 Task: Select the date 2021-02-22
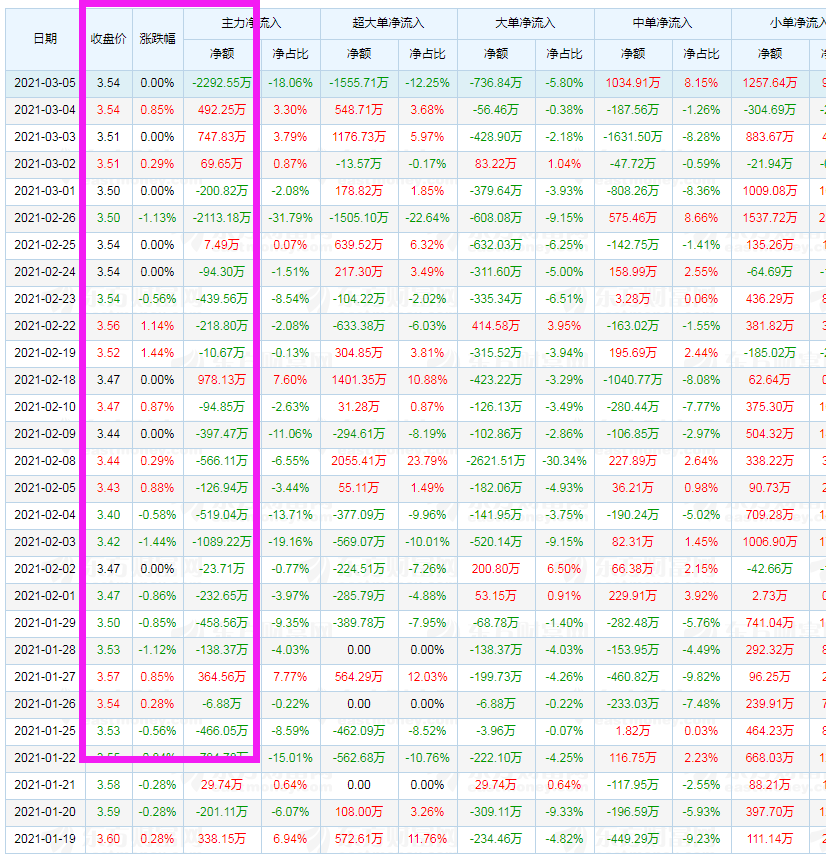(x=45, y=326)
